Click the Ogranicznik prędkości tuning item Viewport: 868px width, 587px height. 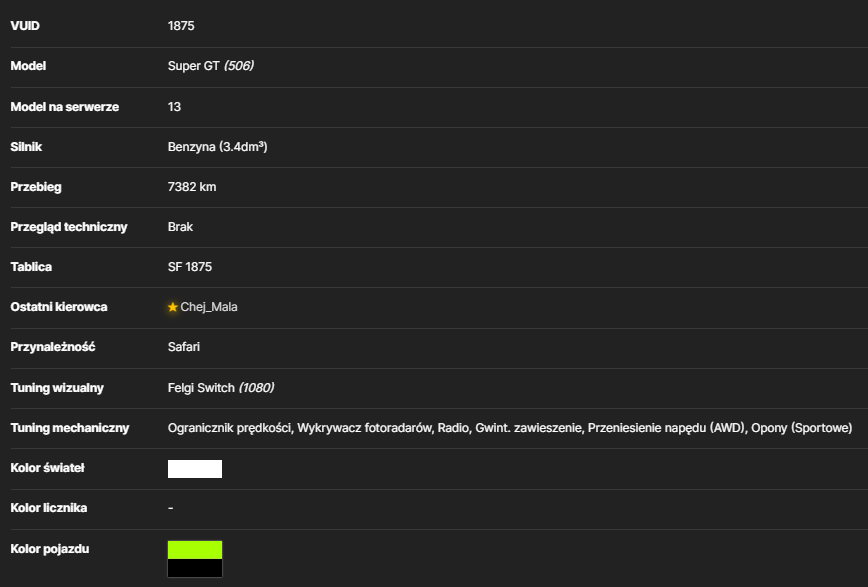coord(230,428)
